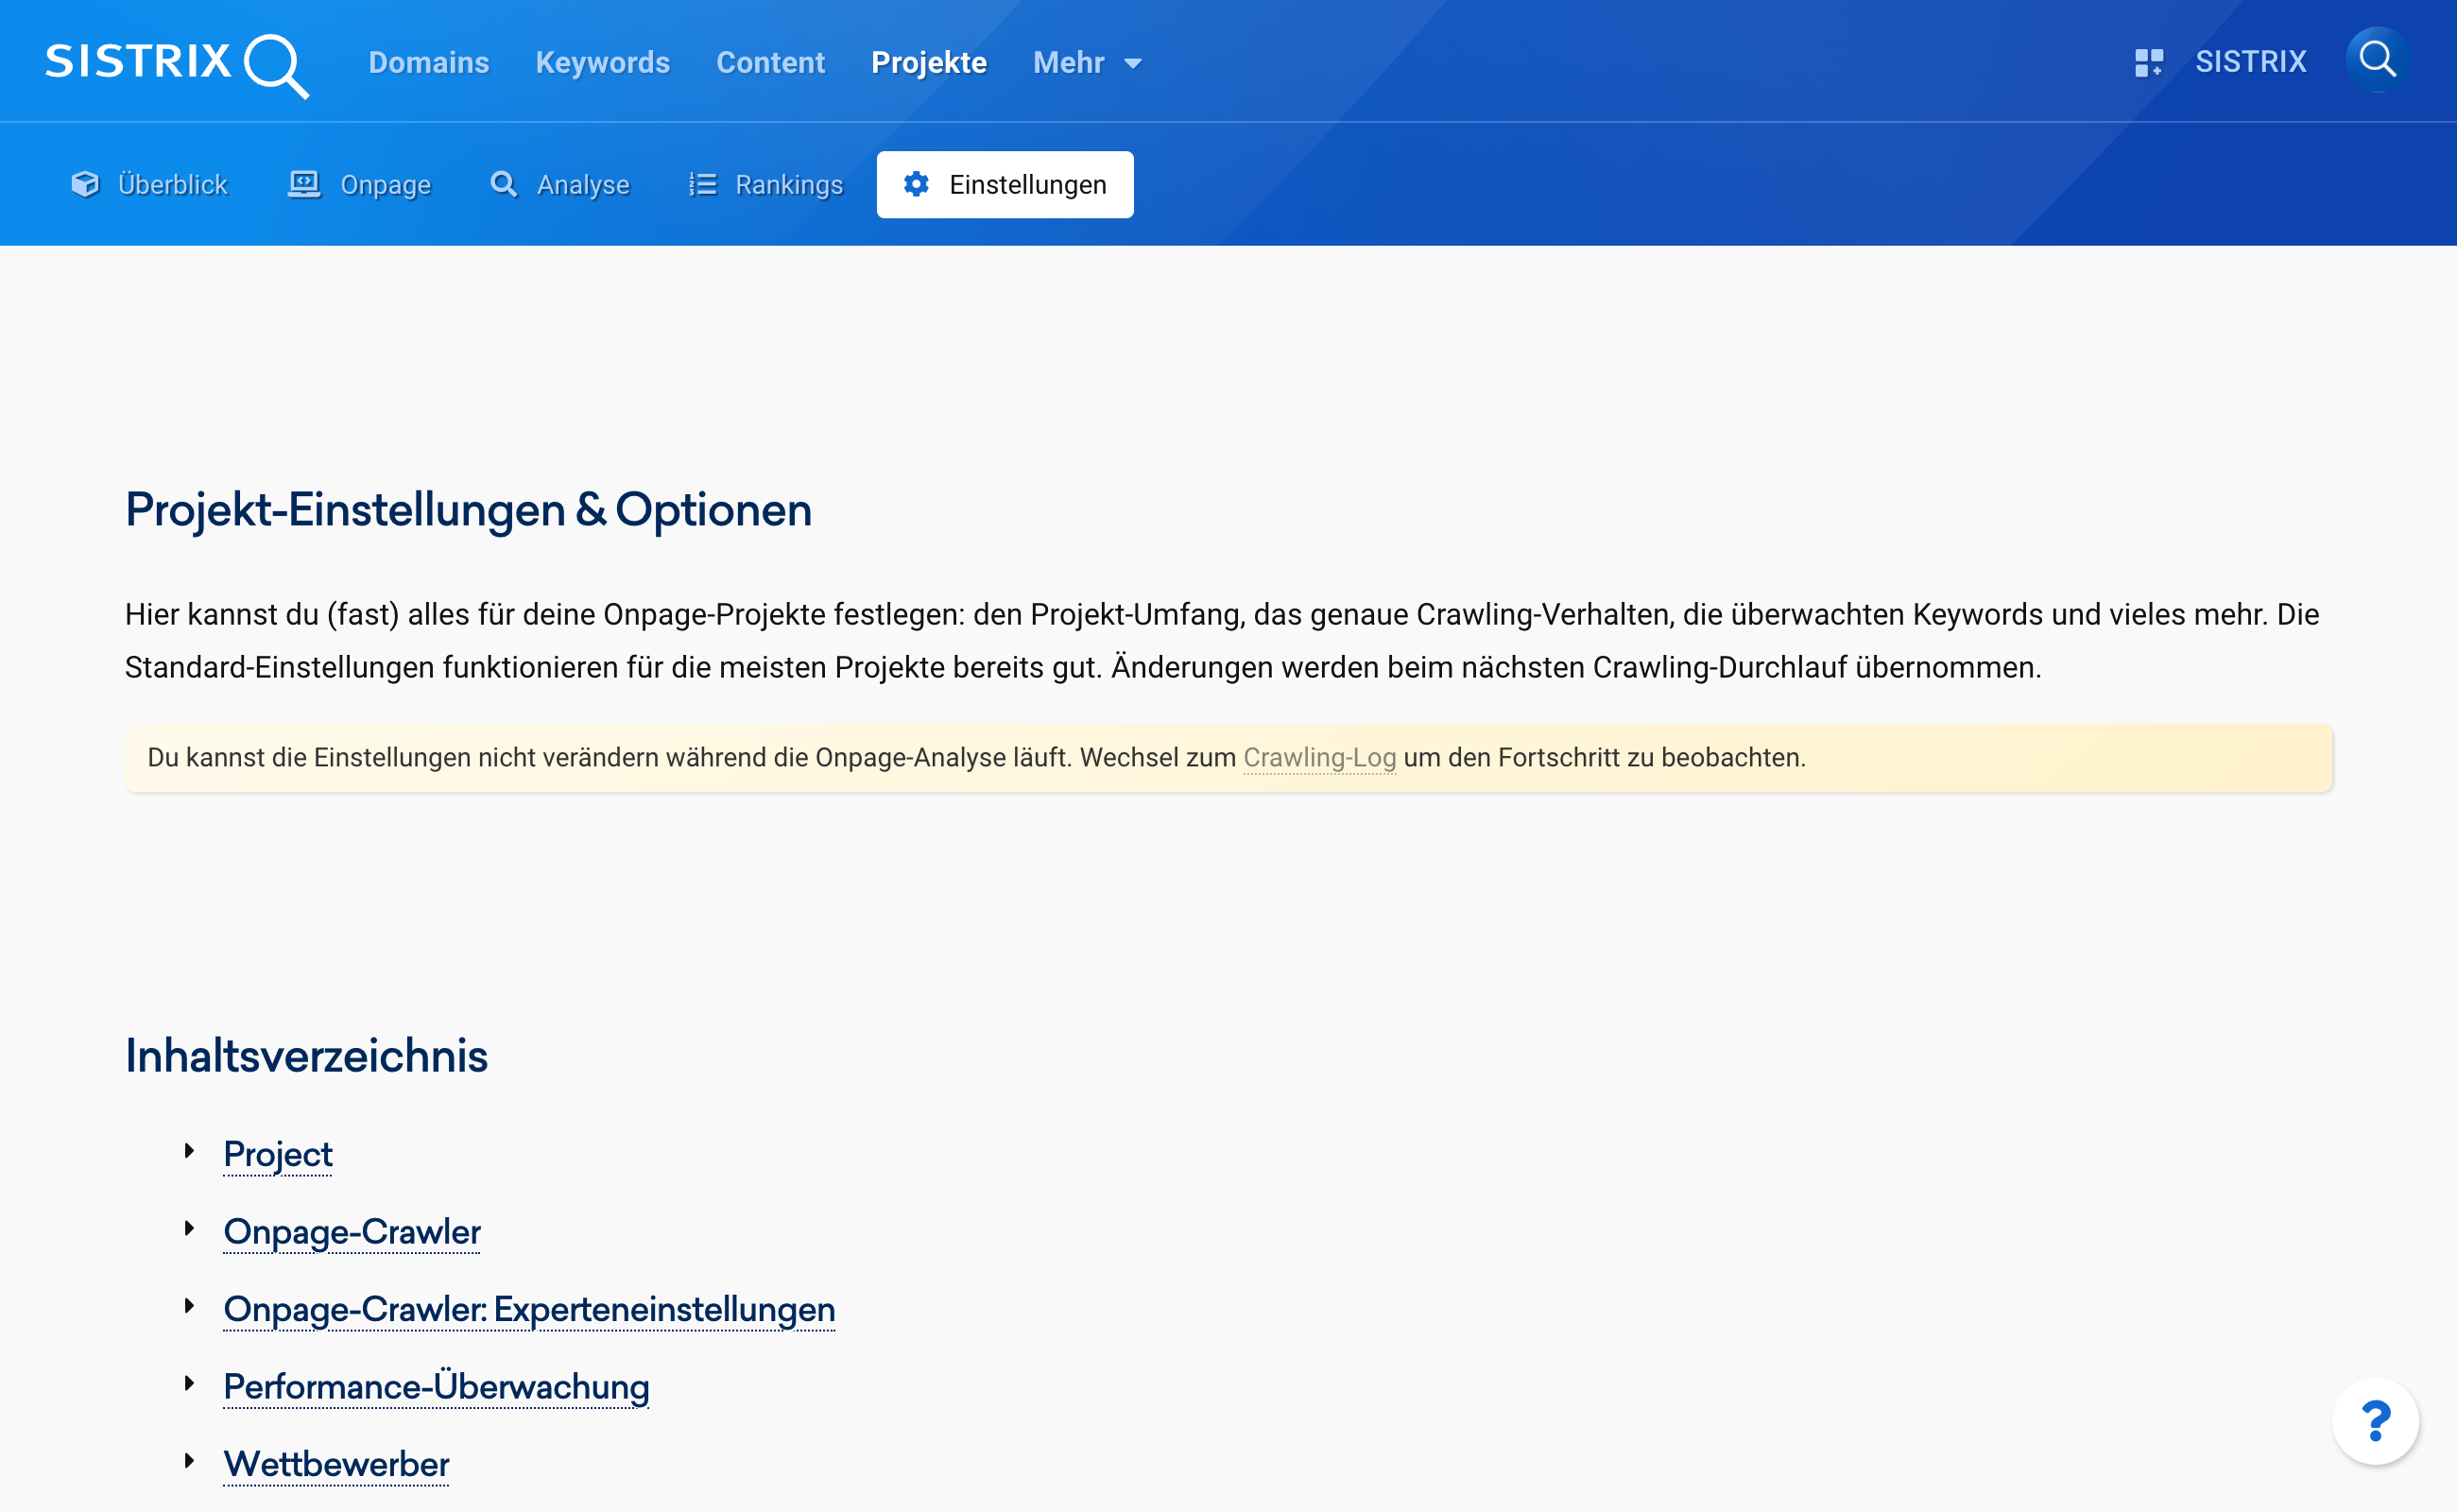The image size is (2457, 1512).
Task: Open the search magnifier icon at top right
Action: click(x=2377, y=60)
